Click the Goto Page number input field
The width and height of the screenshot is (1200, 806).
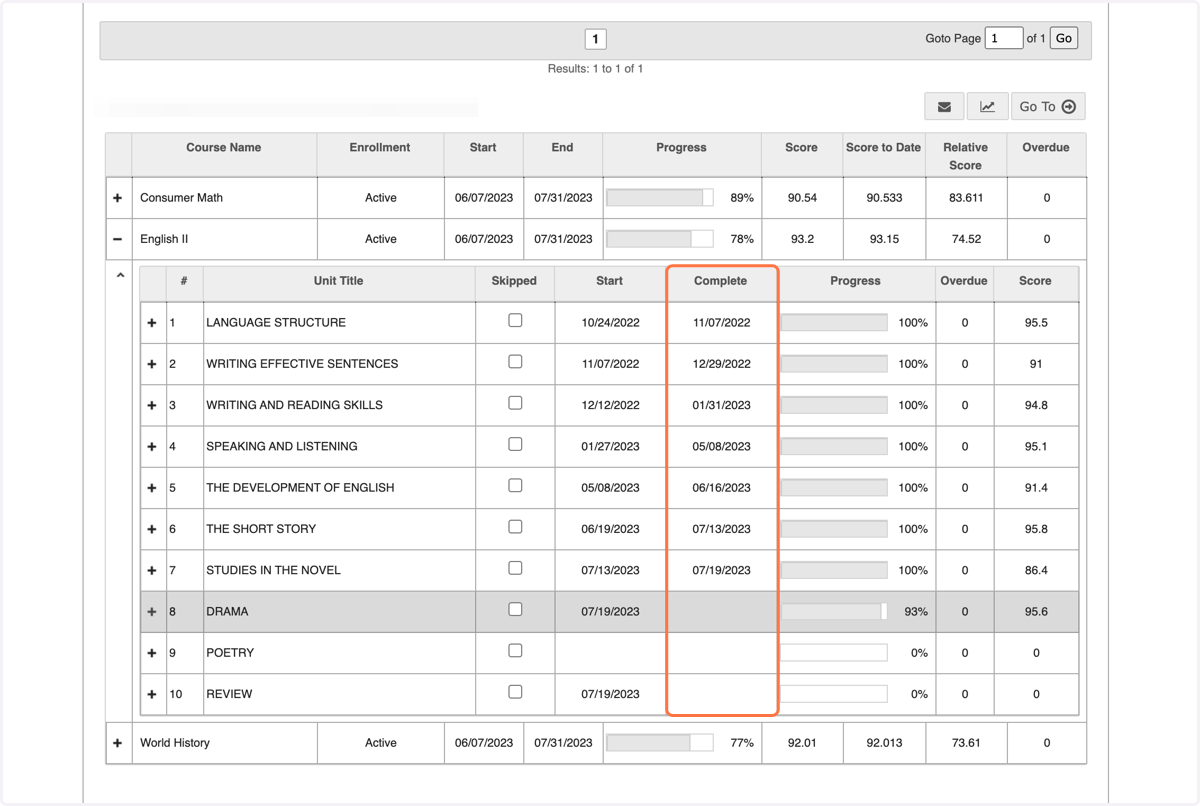[1004, 38]
